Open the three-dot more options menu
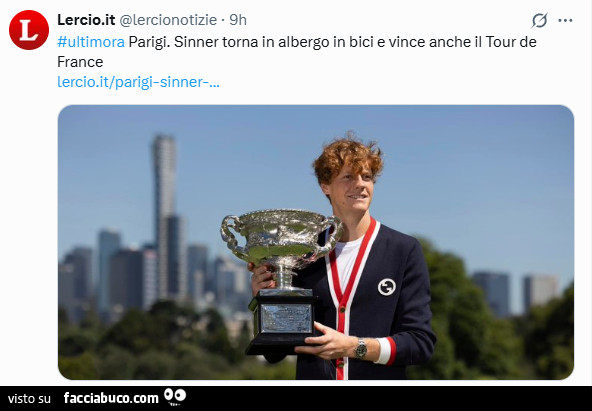Screen dimensions: 592x411 pyautogui.click(x=565, y=20)
